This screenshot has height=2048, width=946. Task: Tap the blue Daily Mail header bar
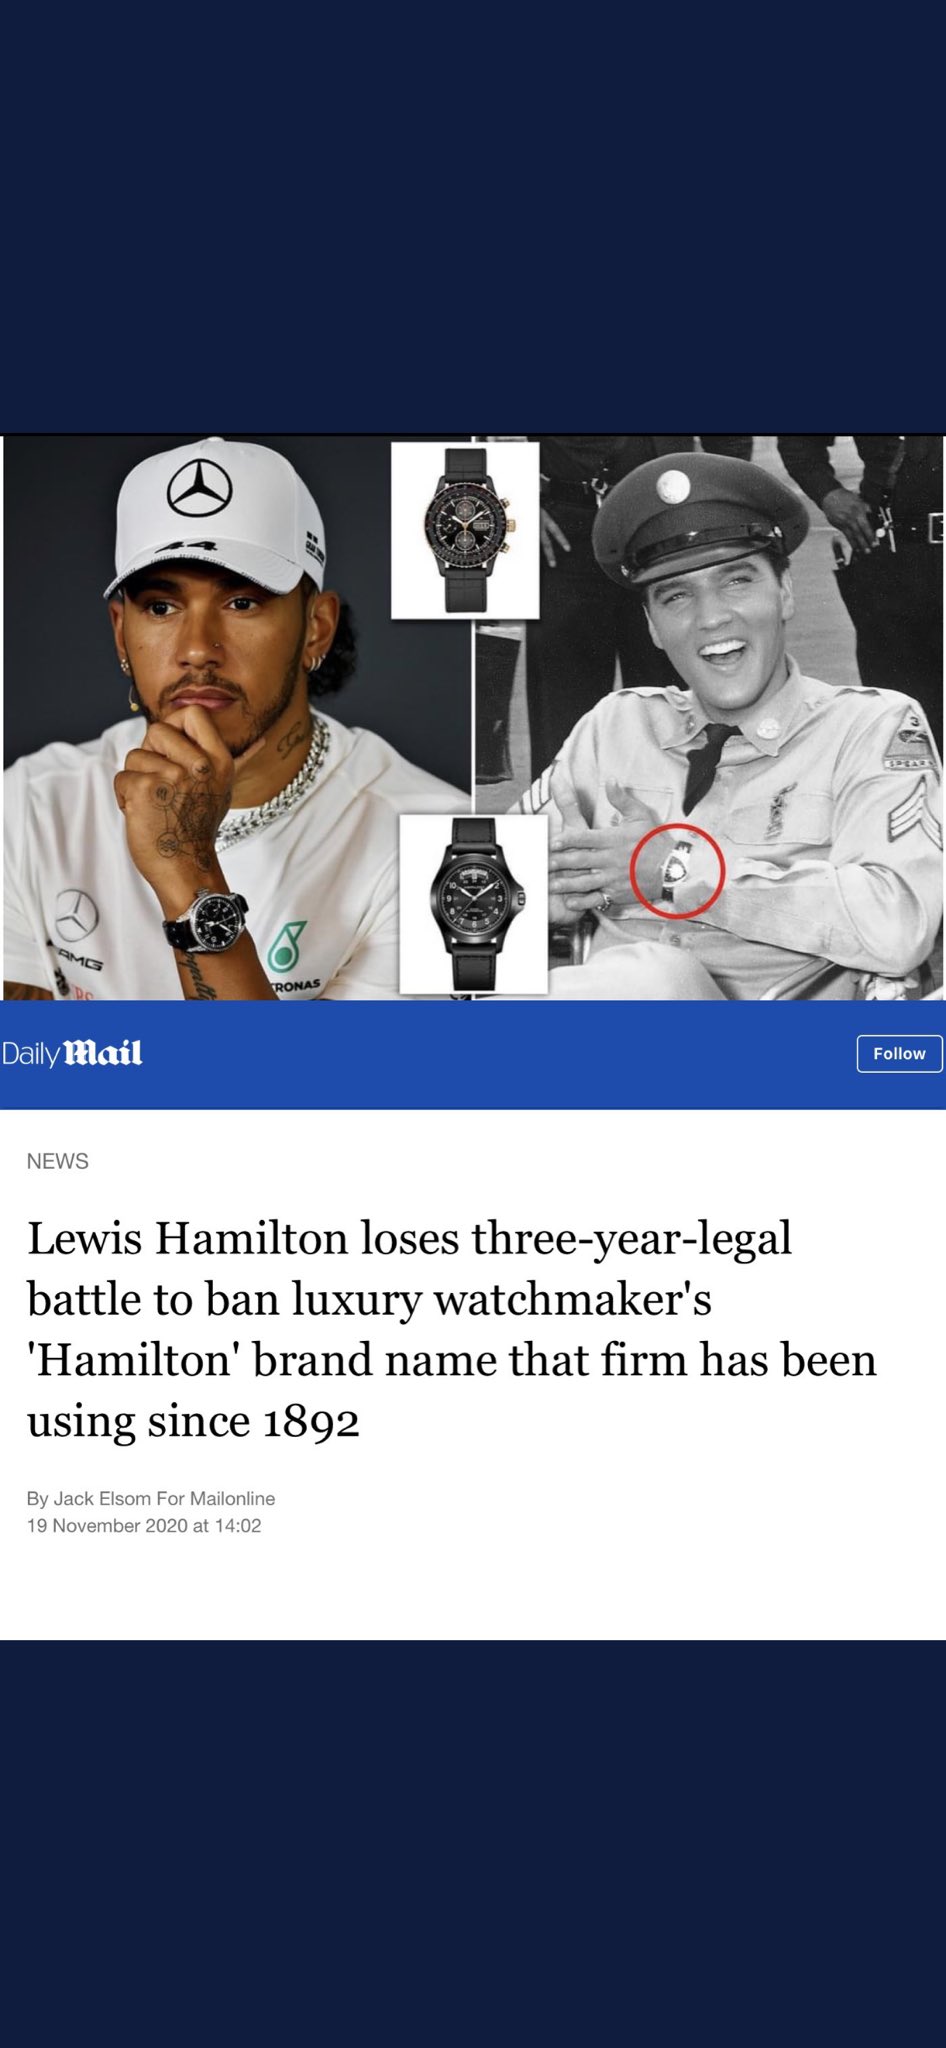pos(473,1054)
